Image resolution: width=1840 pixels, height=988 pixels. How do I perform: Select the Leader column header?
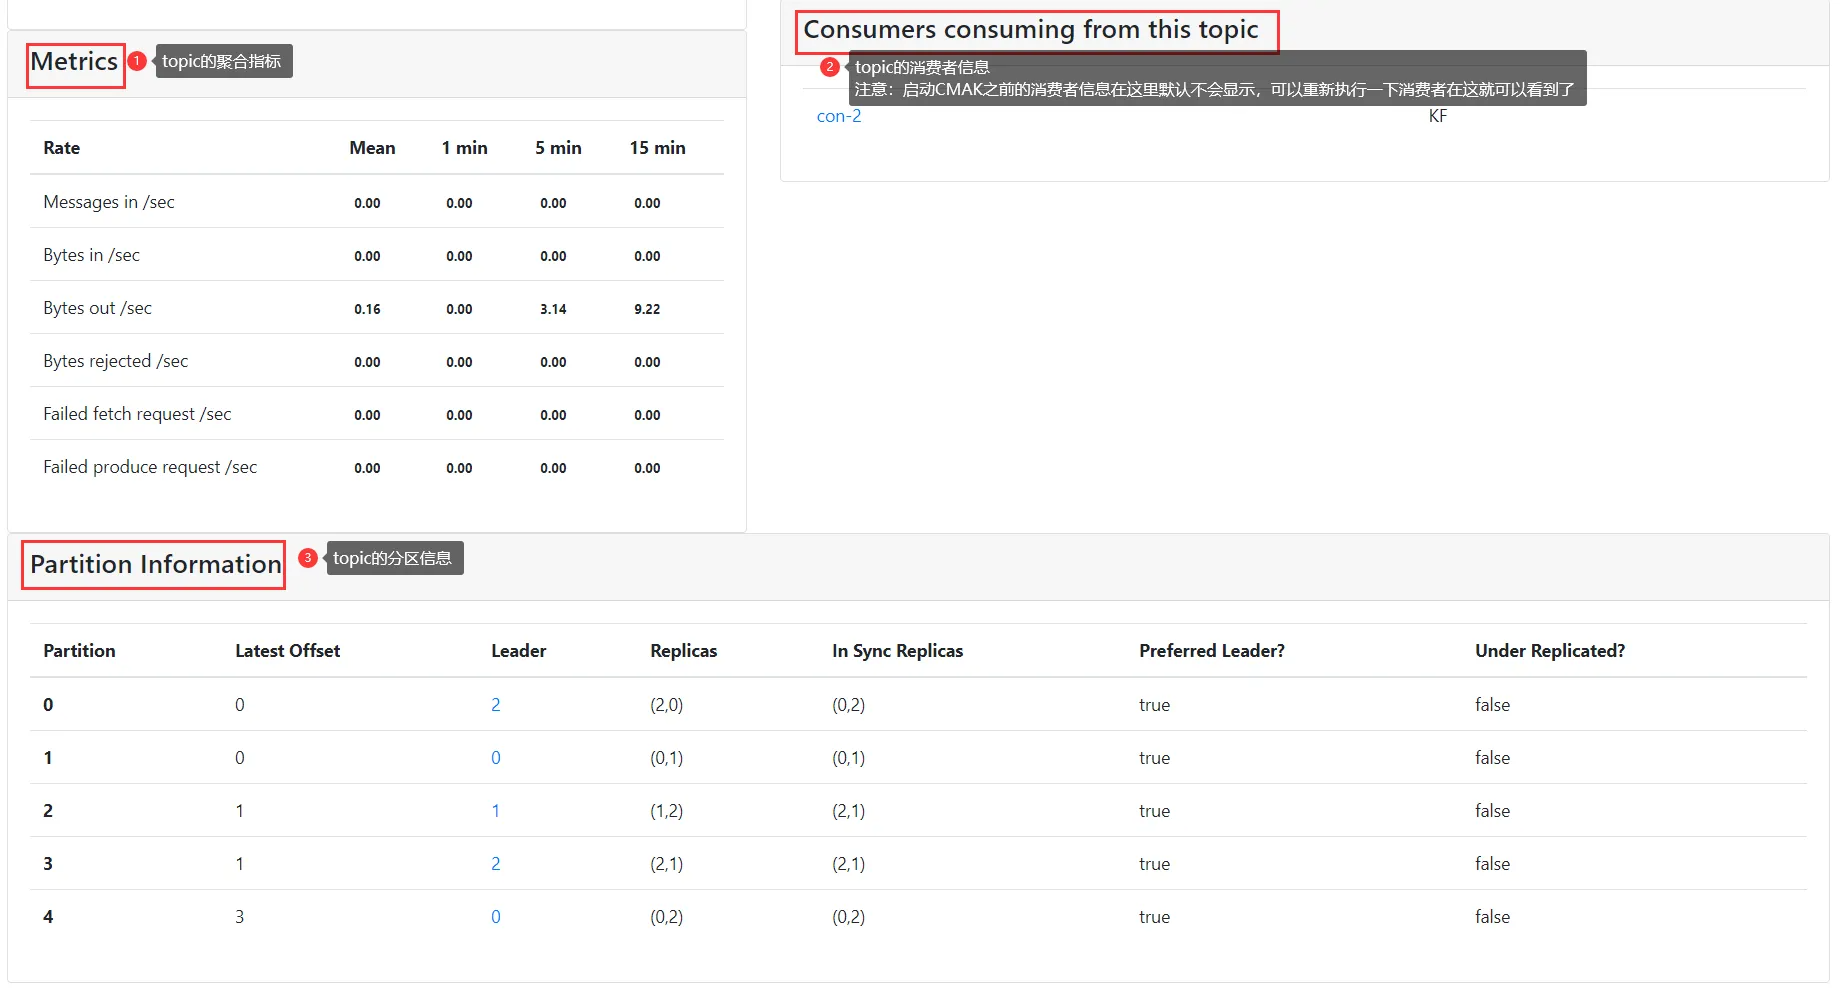click(x=519, y=651)
